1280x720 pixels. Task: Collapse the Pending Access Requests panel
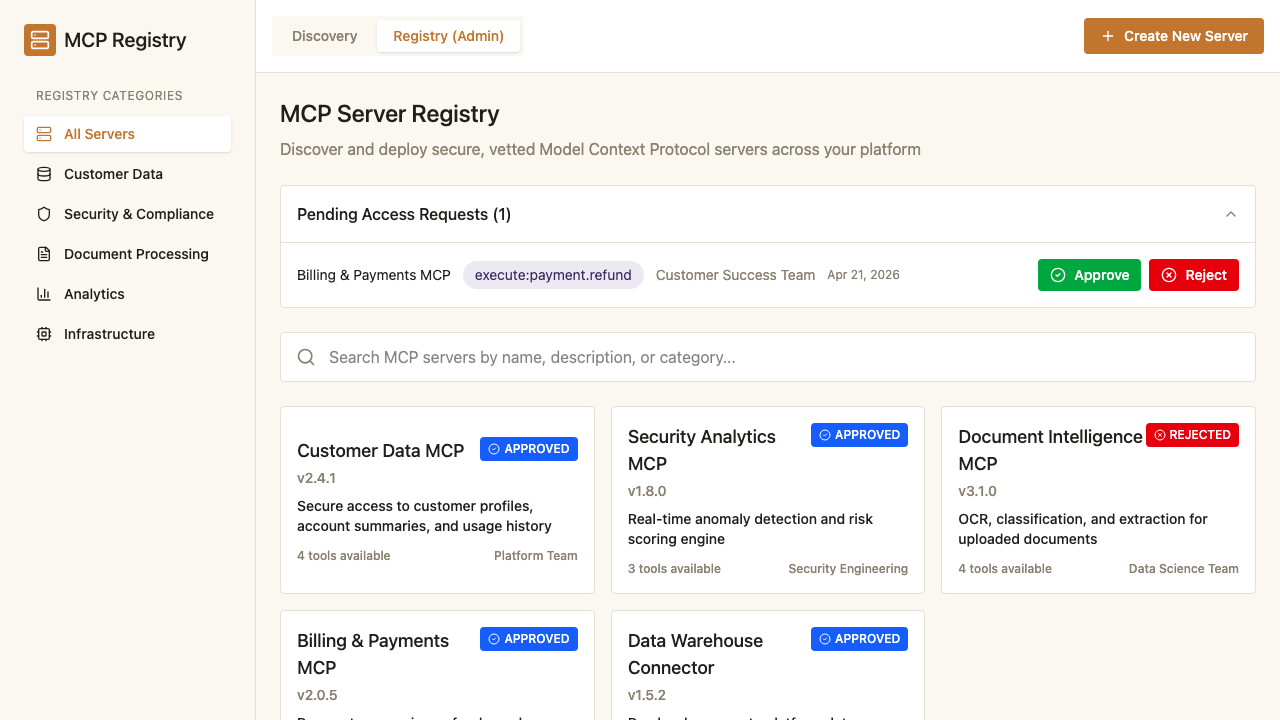(1231, 214)
